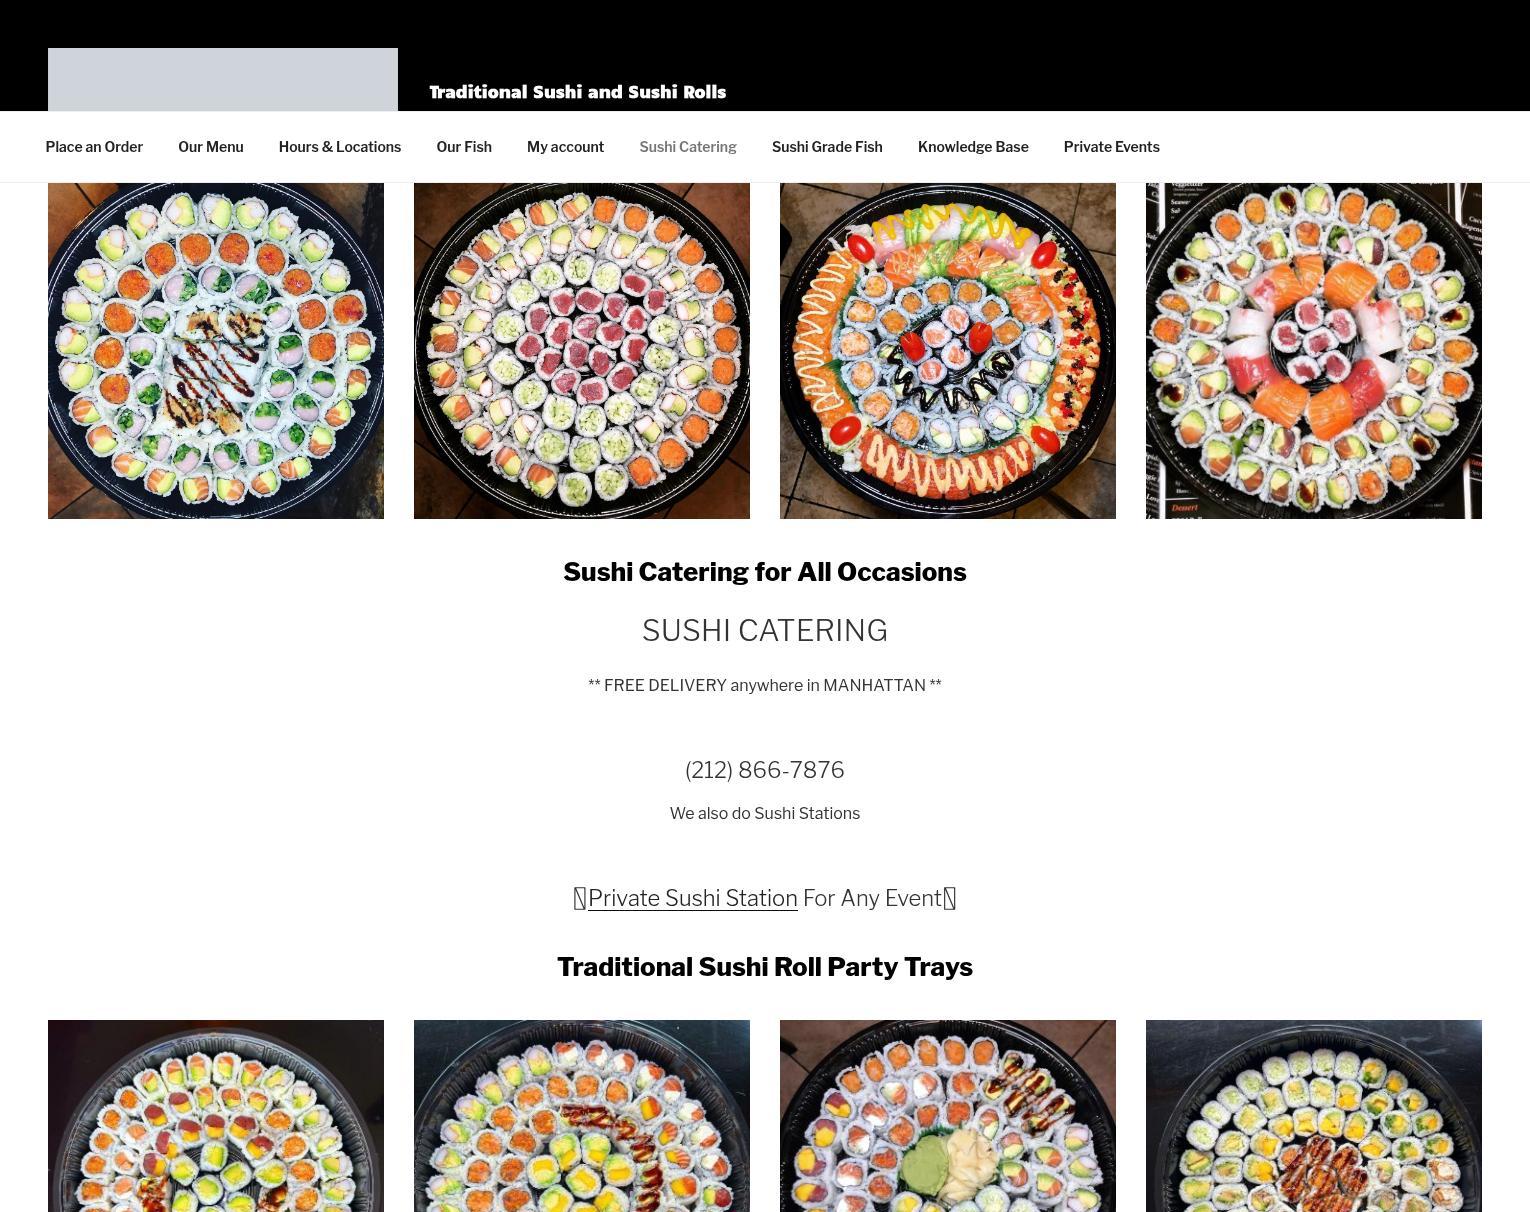1530x1212 pixels.
Task: Select the Our Fish menu item
Action: [464, 147]
